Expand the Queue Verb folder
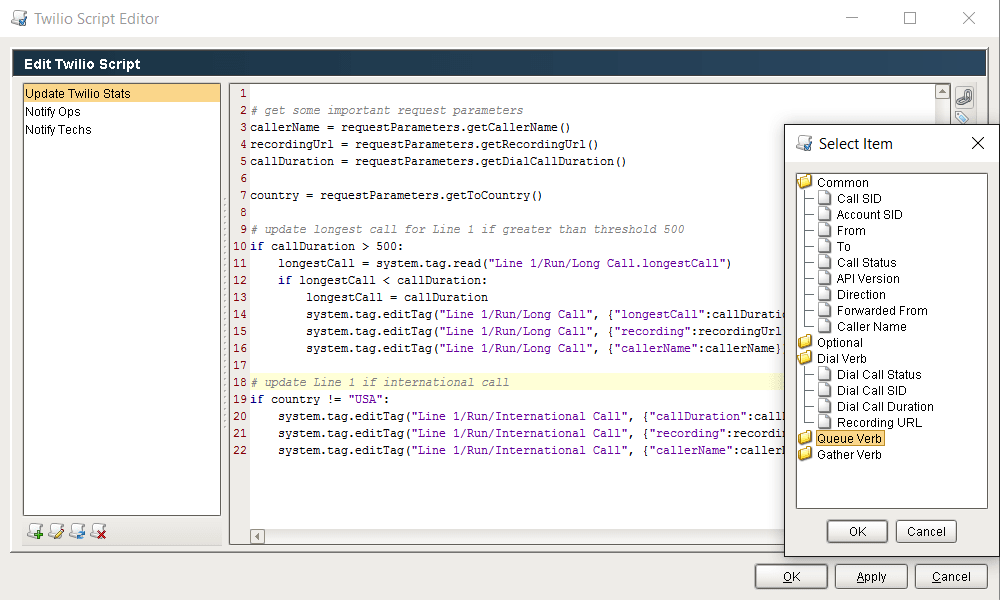The image size is (1000, 600). 805,438
